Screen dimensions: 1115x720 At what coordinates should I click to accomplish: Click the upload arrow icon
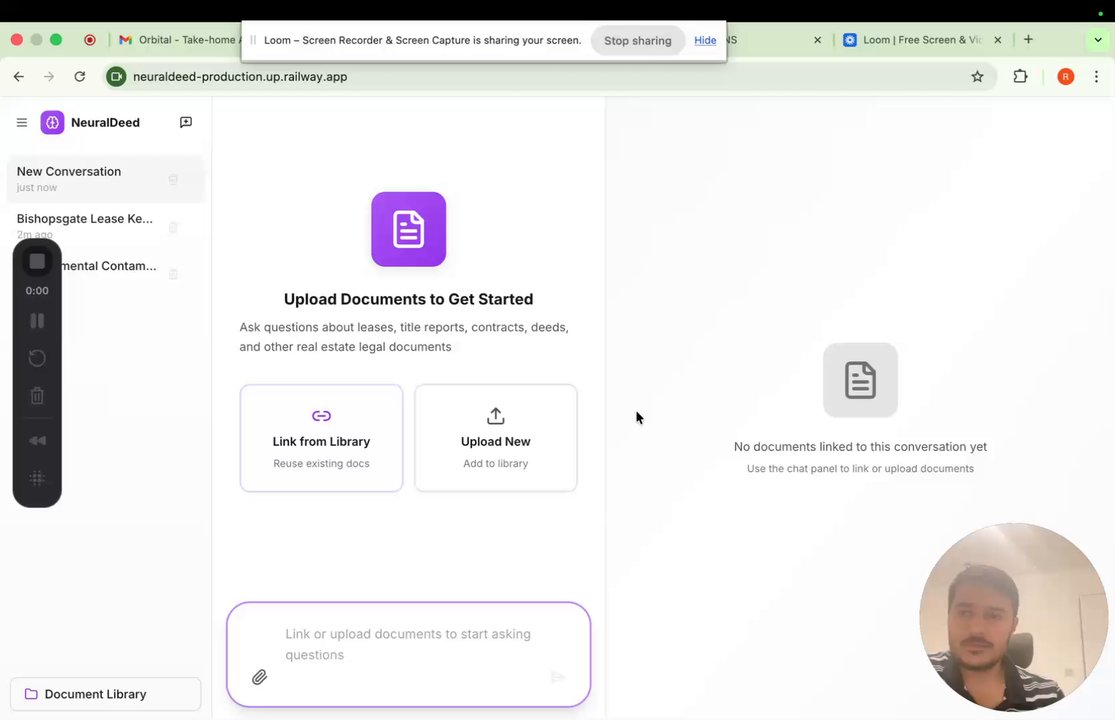coord(496,416)
